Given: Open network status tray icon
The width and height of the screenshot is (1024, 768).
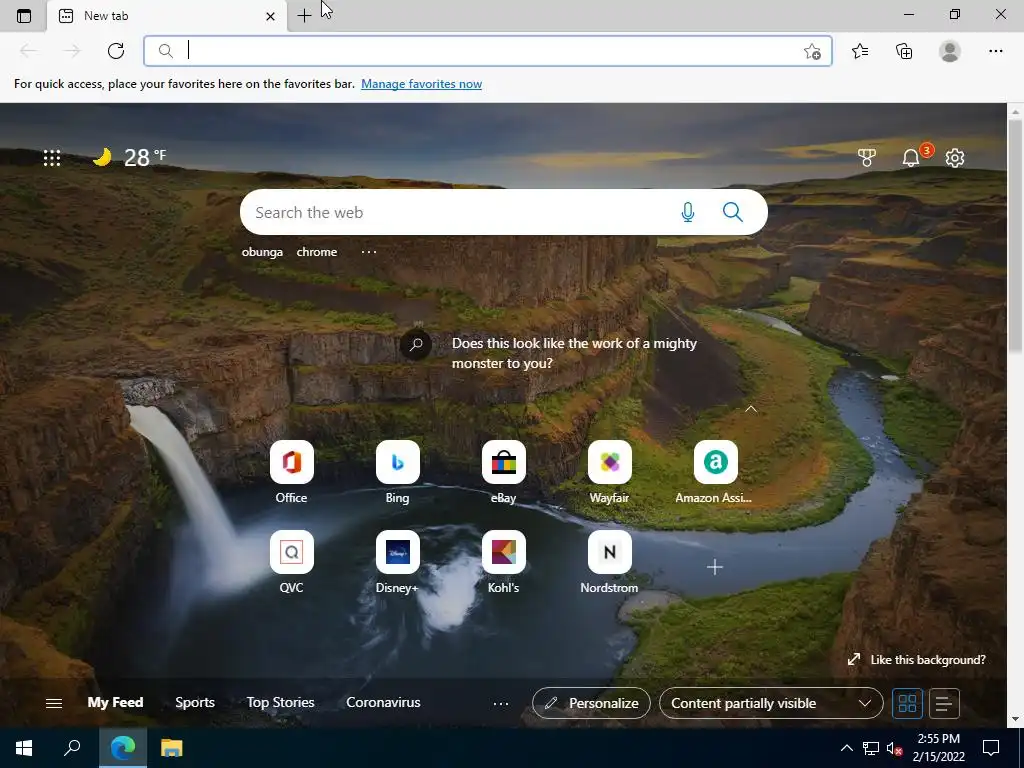Looking at the screenshot, I should 871,748.
